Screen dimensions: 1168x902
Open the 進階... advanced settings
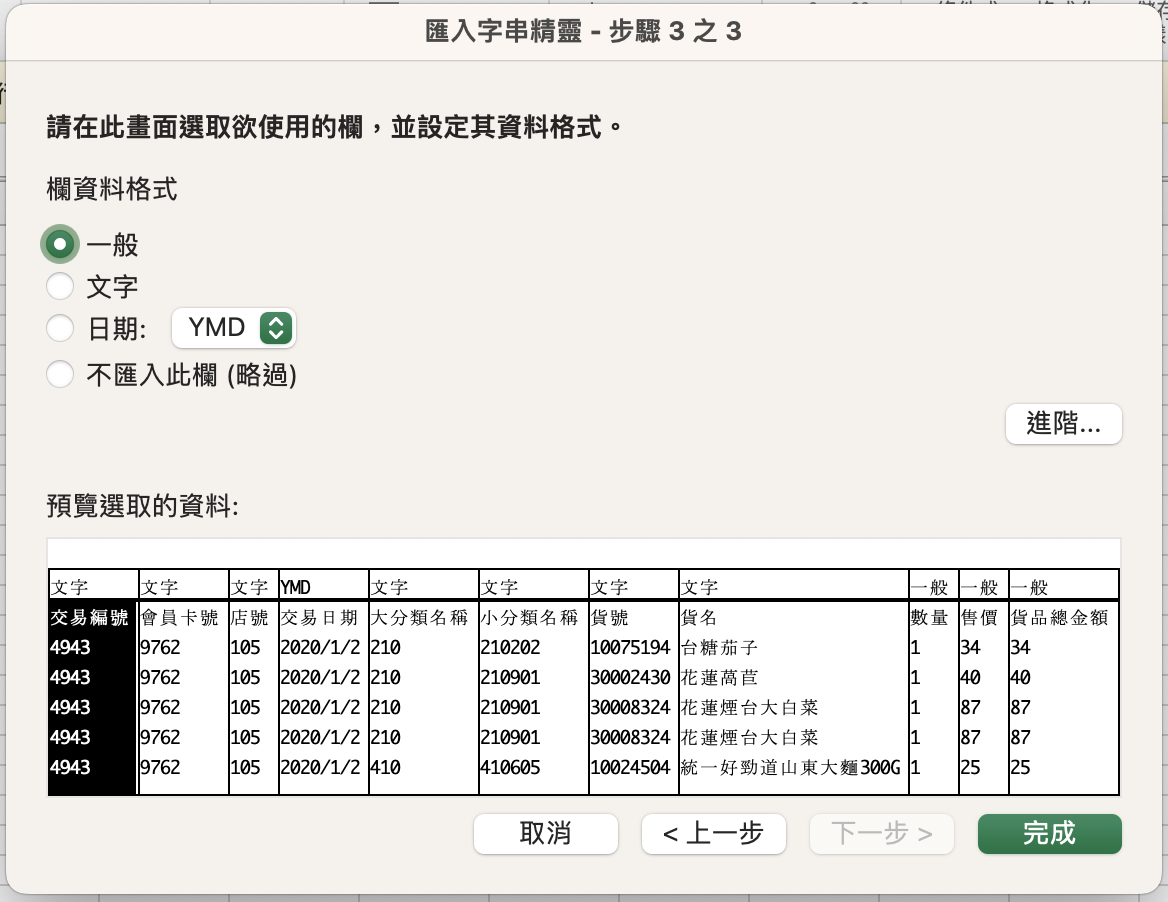(1063, 424)
